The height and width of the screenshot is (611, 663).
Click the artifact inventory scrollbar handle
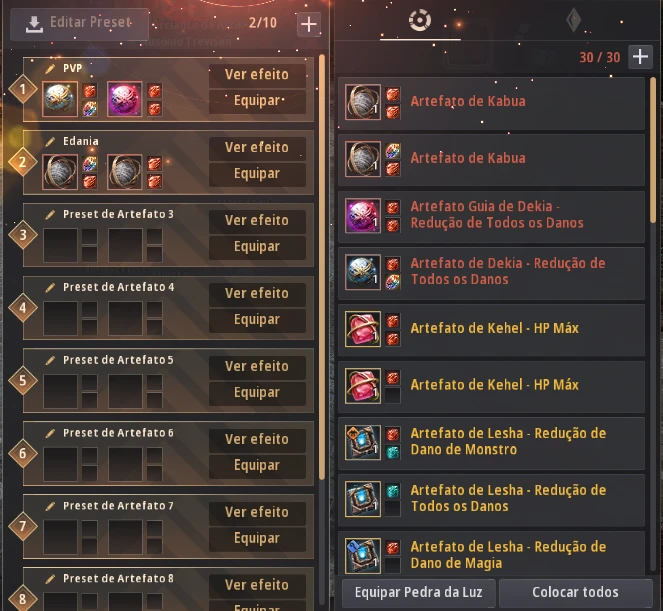[x=653, y=150]
